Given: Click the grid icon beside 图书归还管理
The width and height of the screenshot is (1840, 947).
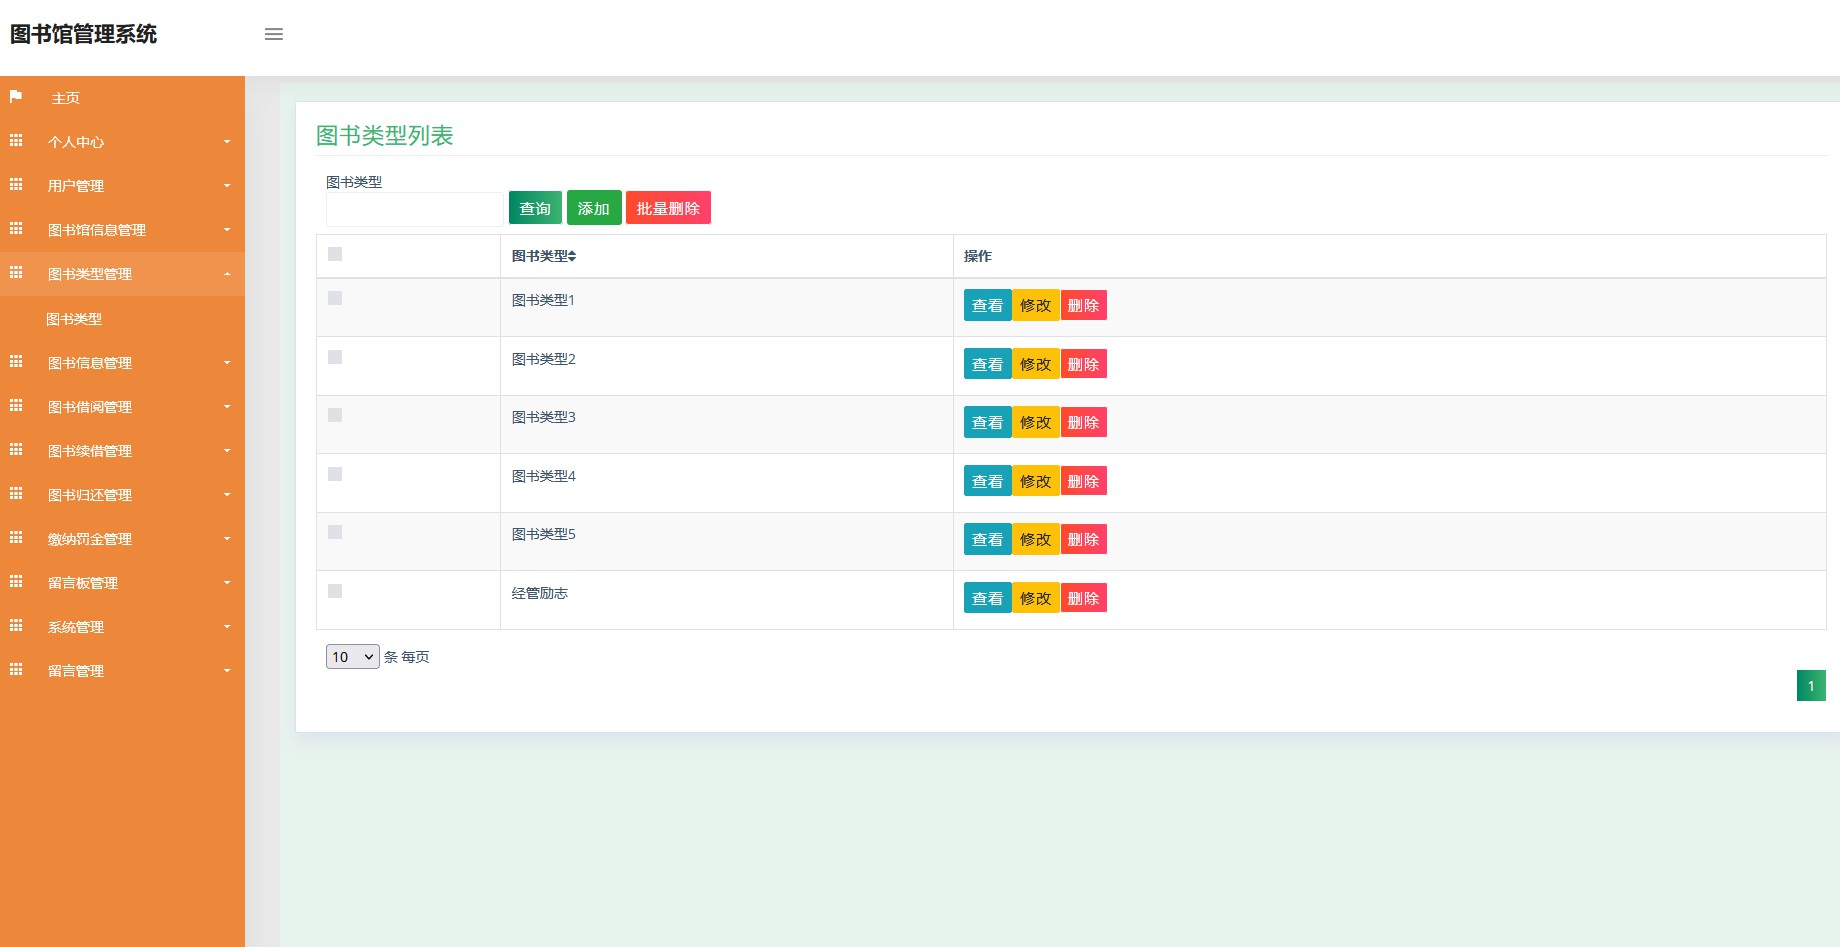Looking at the screenshot, I should coord(16,494).
